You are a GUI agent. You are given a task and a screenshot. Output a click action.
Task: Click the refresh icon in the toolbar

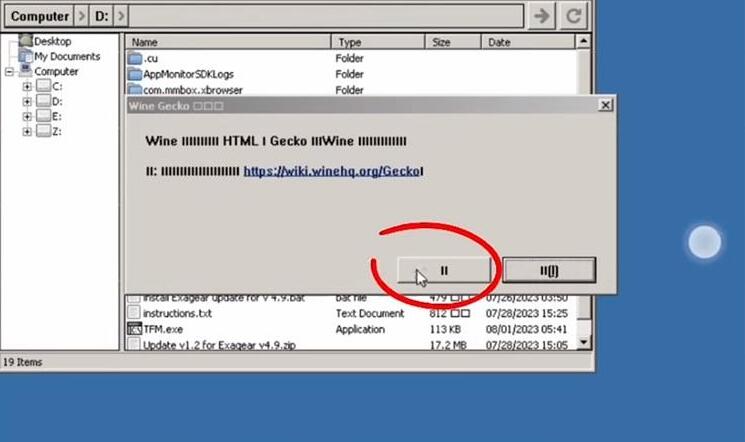(x=574, y=16)
